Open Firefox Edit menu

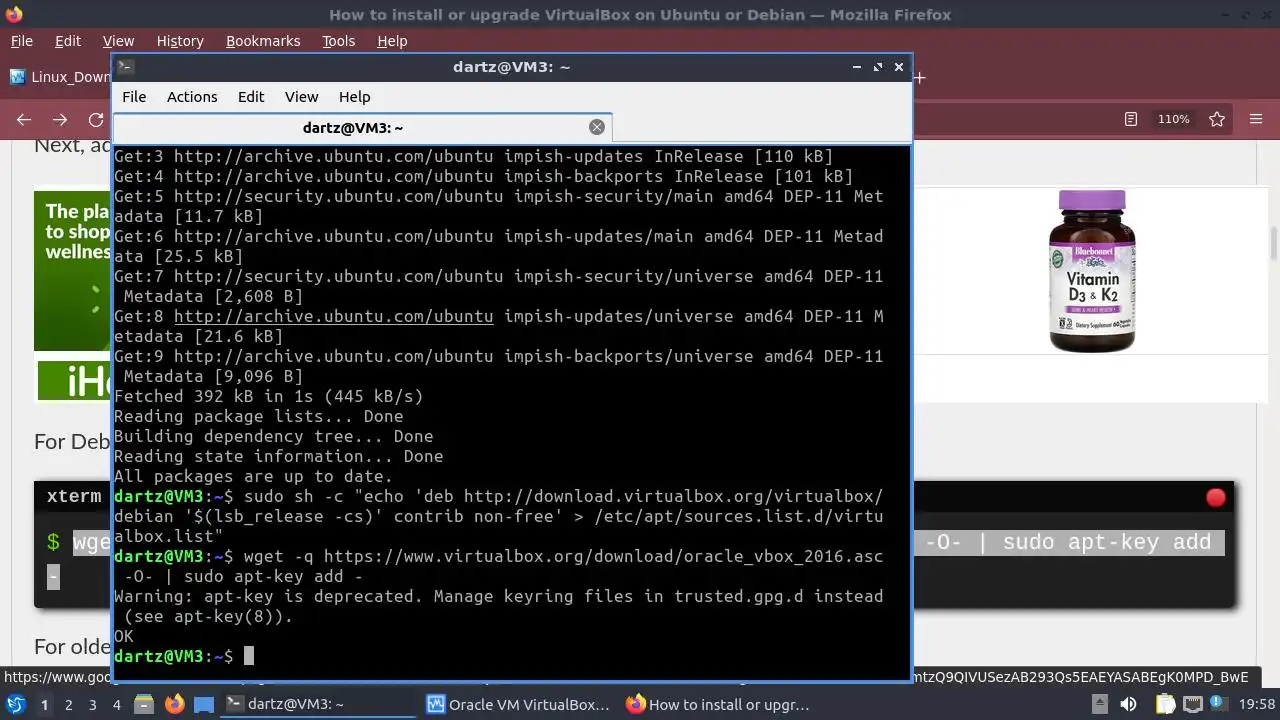point(68,41)
